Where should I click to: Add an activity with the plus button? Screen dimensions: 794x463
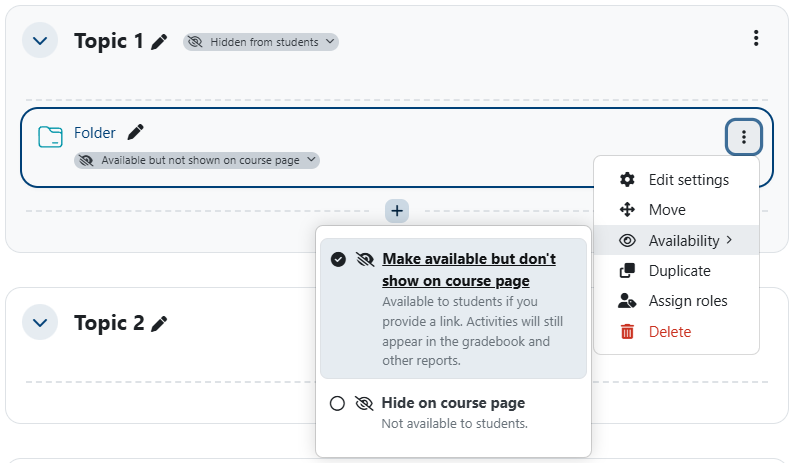397,211
